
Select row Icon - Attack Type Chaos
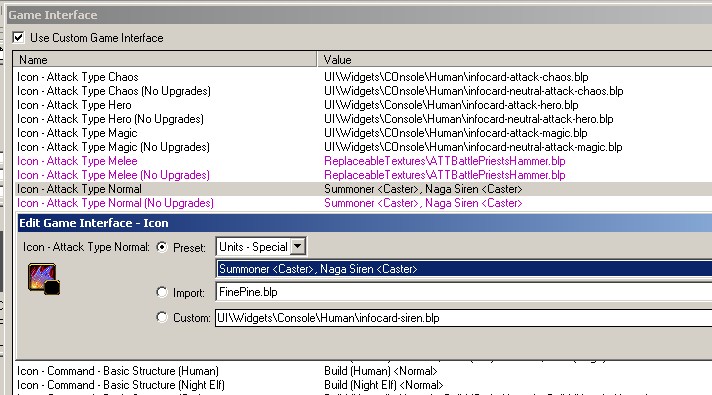78,77
